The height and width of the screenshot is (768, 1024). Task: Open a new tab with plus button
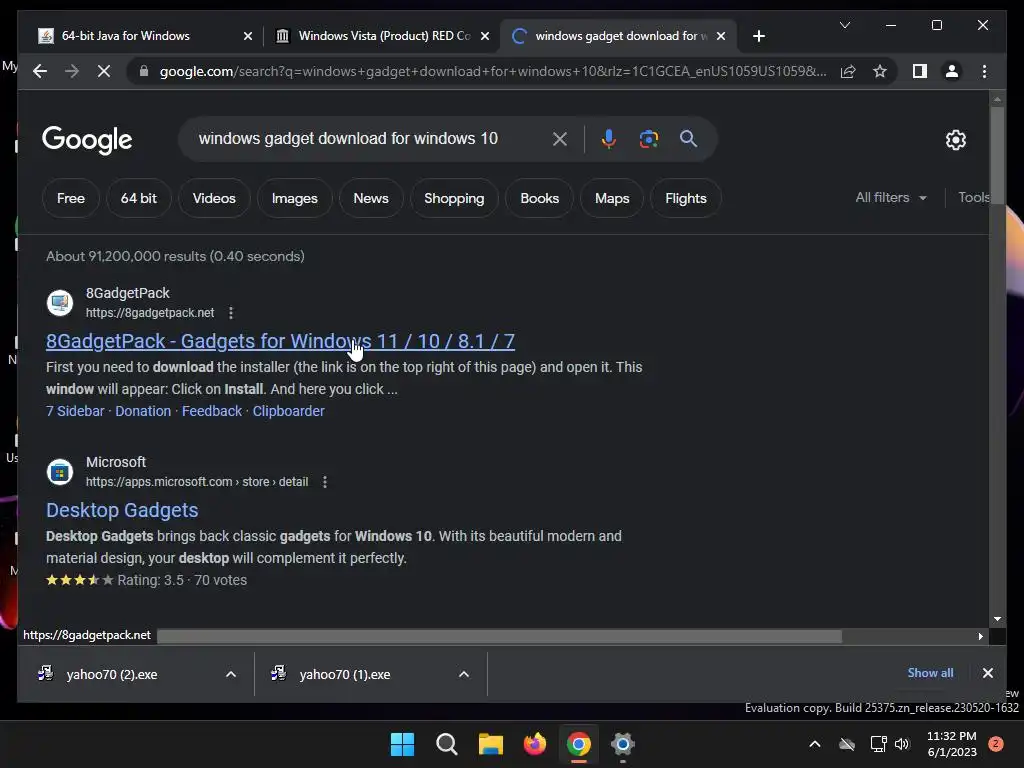(758, 36)
